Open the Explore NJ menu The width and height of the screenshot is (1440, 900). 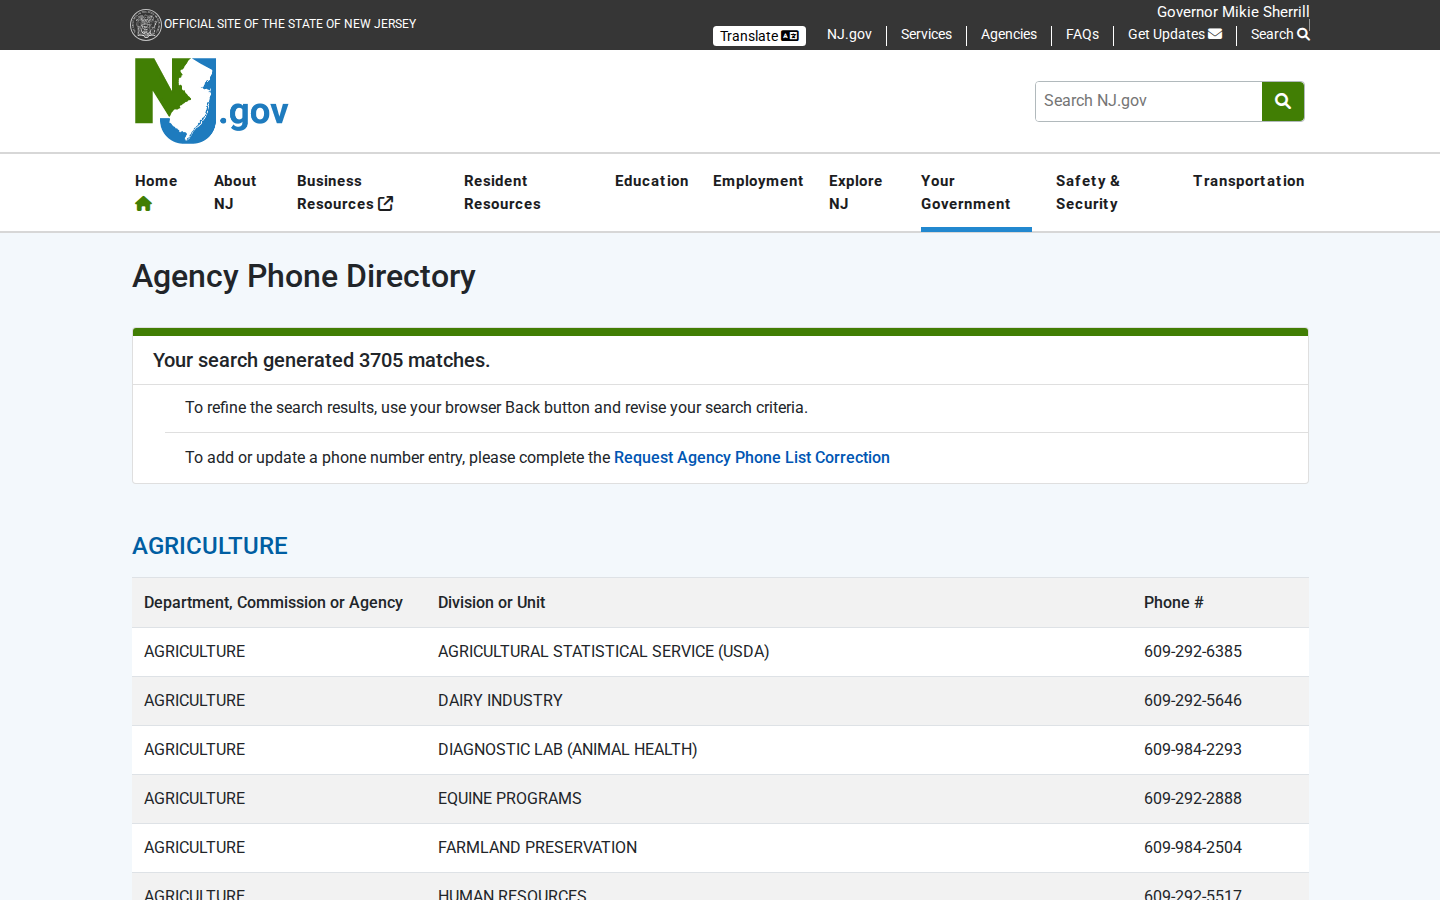point(856,192)
